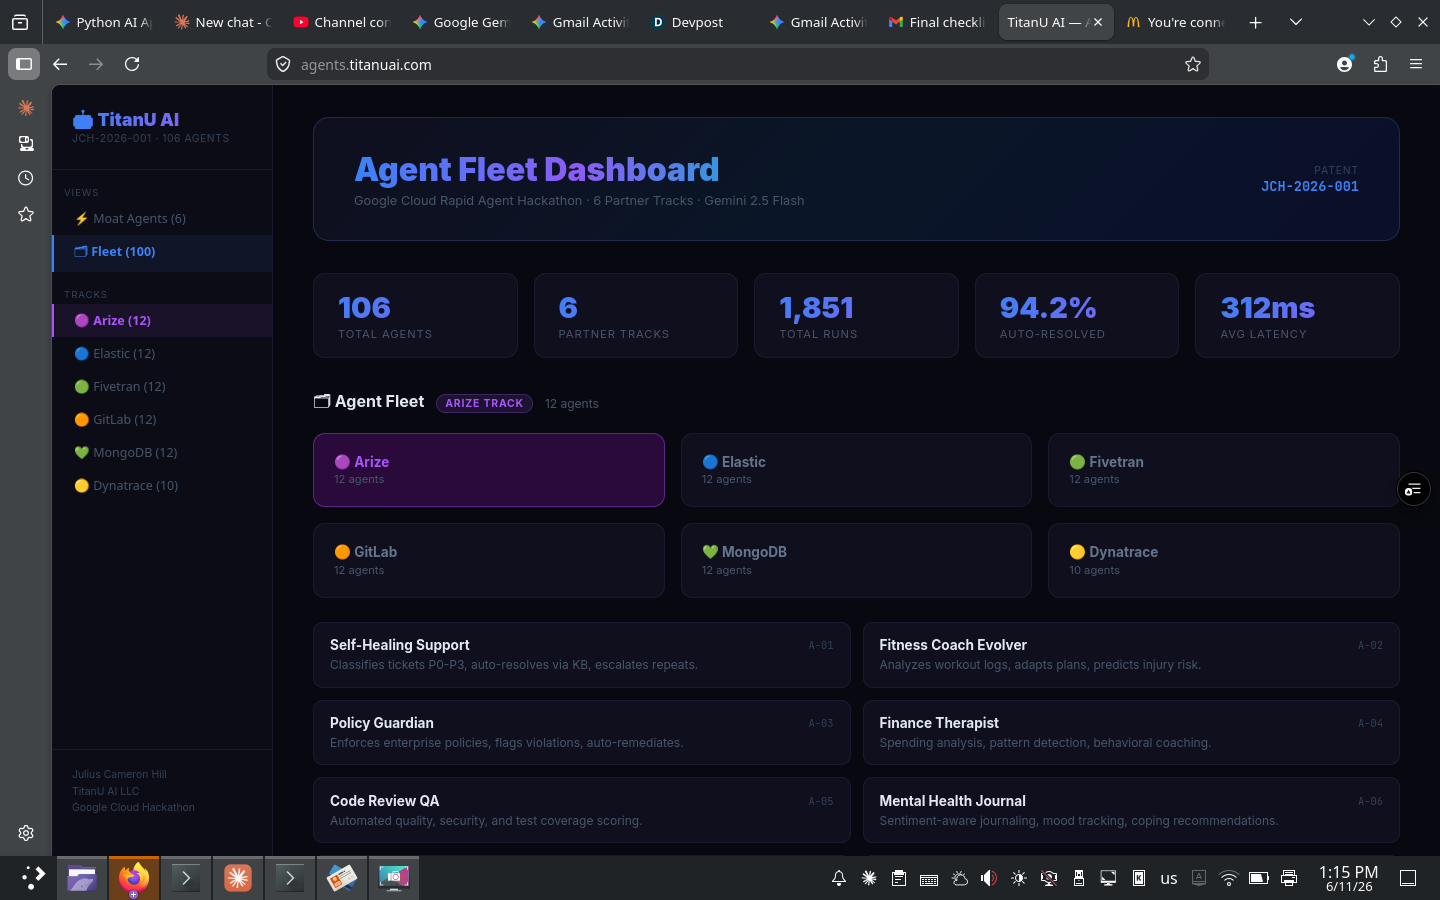Click the Elastic 12 agents track card
Screen dimensions: 1440x900
pyautogui.click(x=856, y=470)
